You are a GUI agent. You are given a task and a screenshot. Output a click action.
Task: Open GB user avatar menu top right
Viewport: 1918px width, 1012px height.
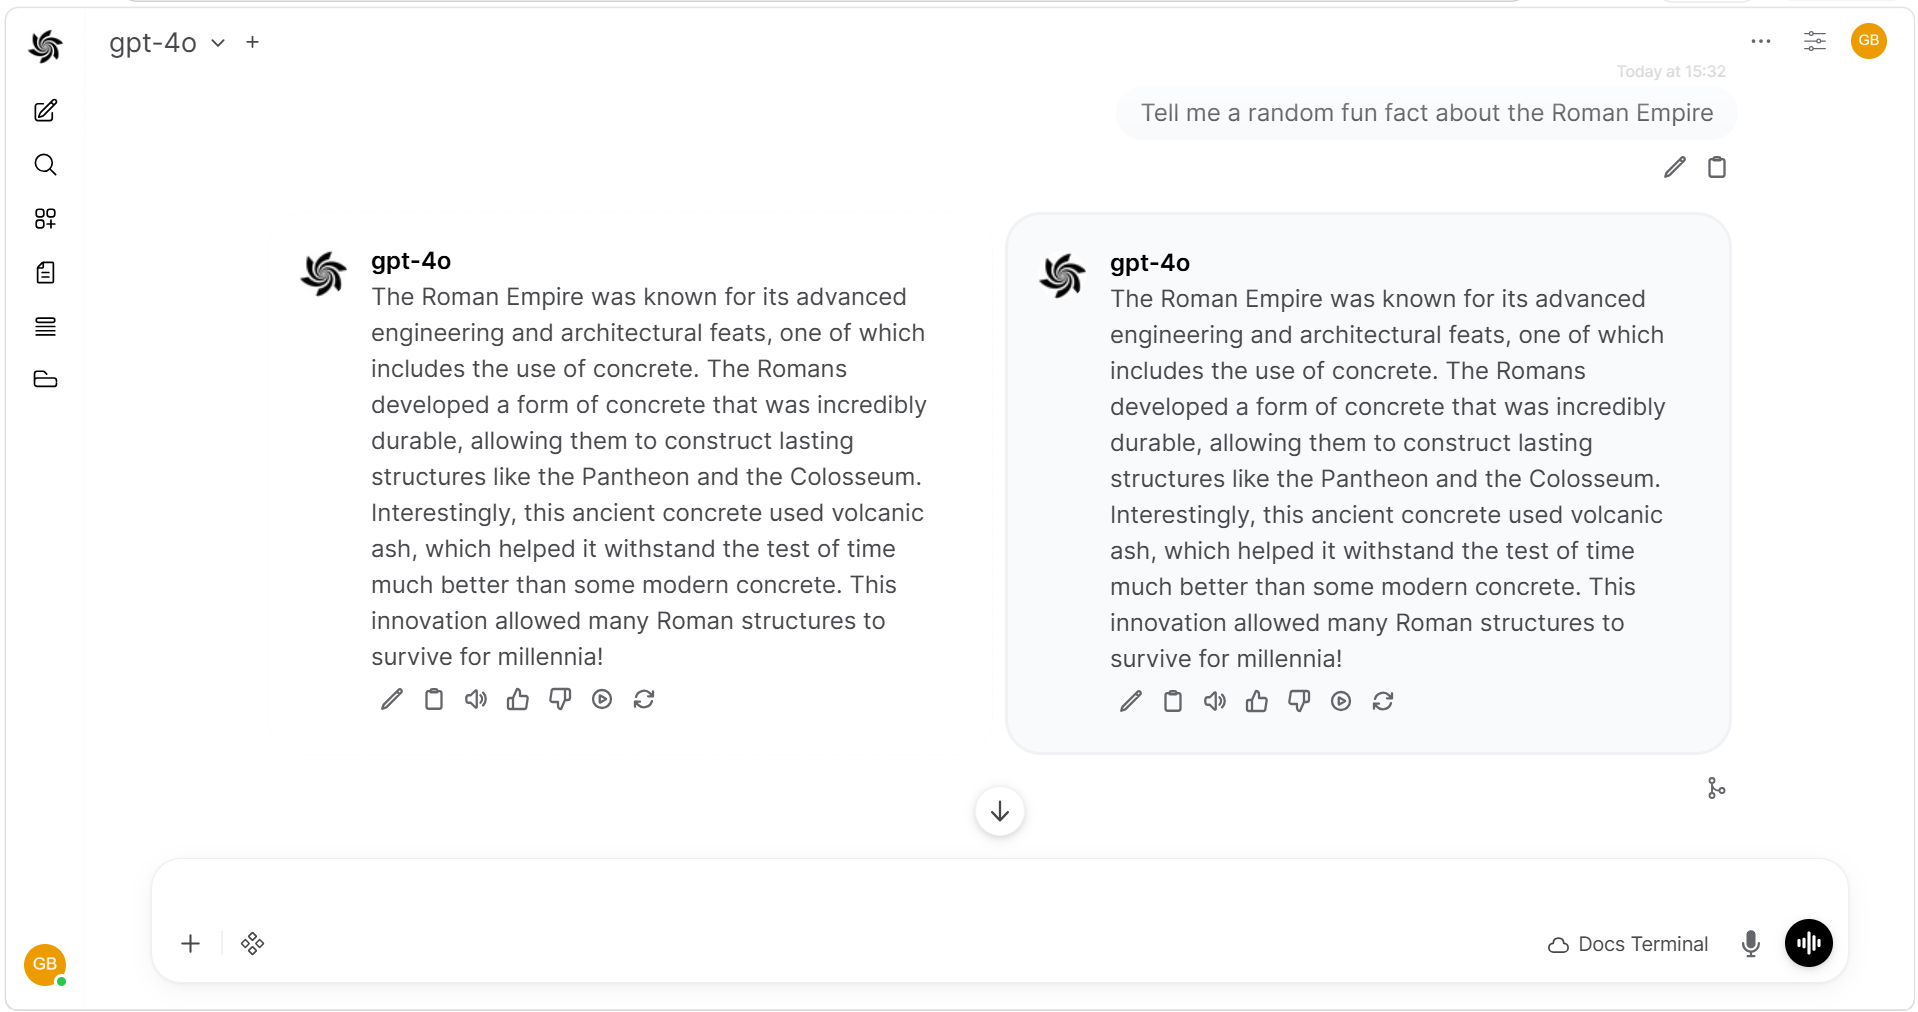pyautogui.click(x=1869, y=41)
